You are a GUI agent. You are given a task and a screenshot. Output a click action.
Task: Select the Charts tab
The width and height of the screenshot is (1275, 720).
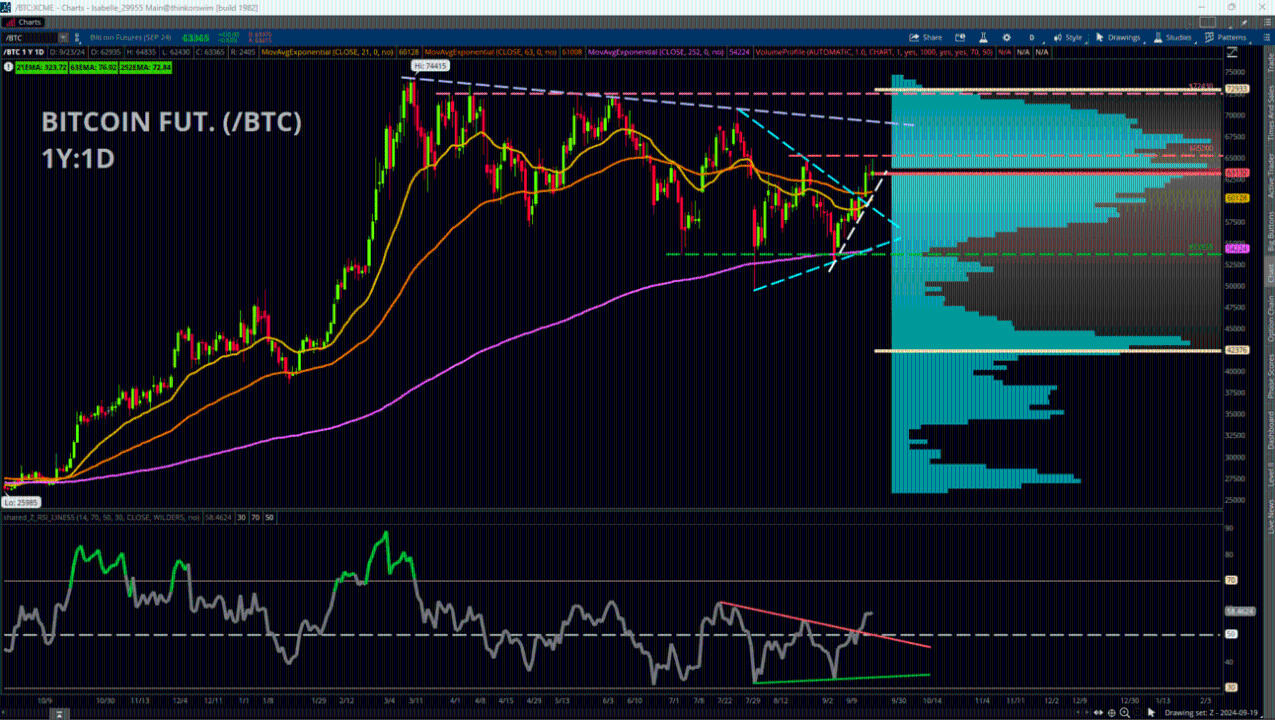click(25, 21)
